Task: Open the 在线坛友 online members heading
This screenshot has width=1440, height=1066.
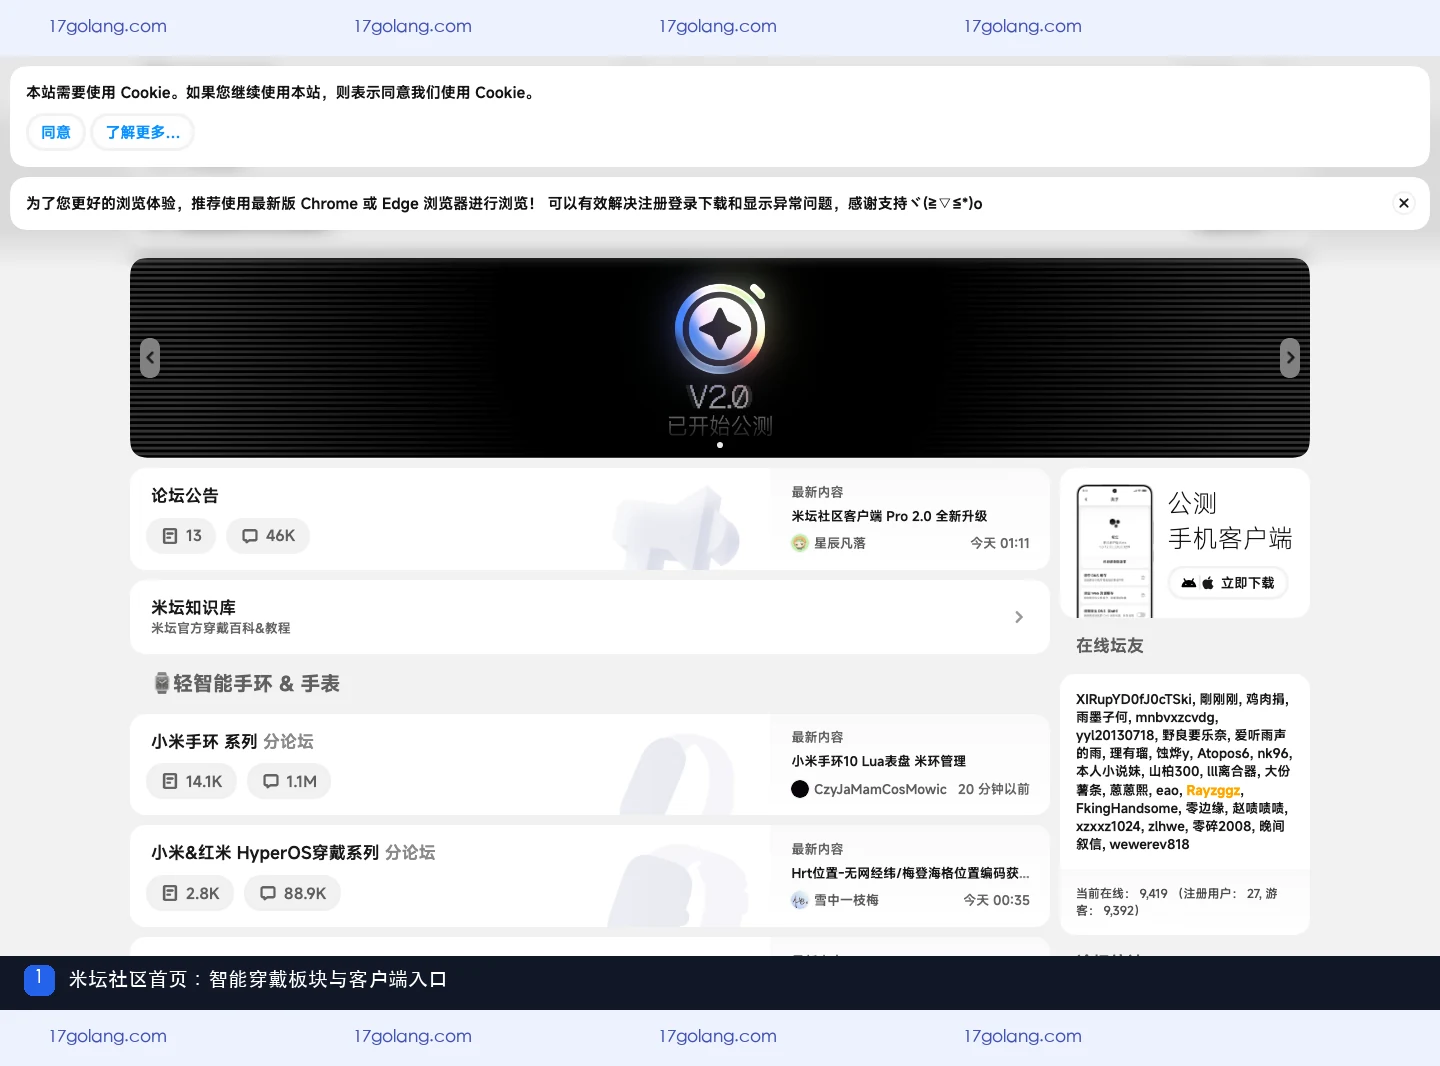Action: [1110, 646]
